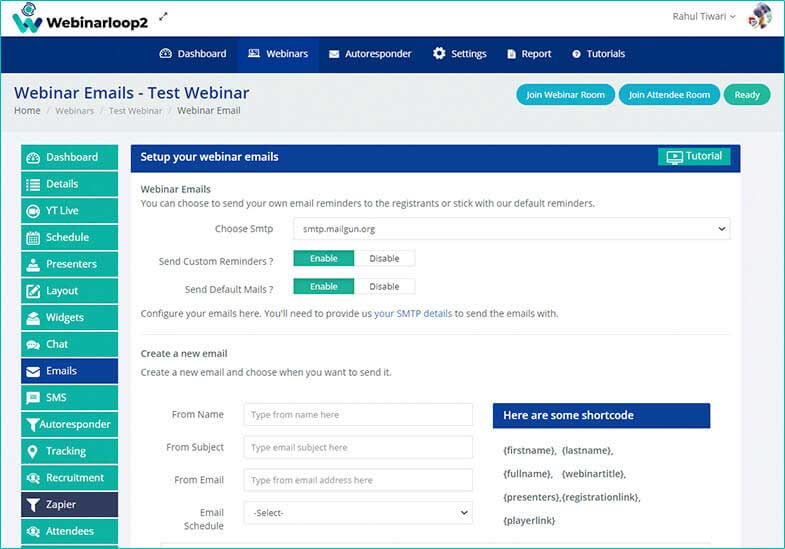
Task: Select the {lastname} shortcode text
Action: click(x=587, y=450)
